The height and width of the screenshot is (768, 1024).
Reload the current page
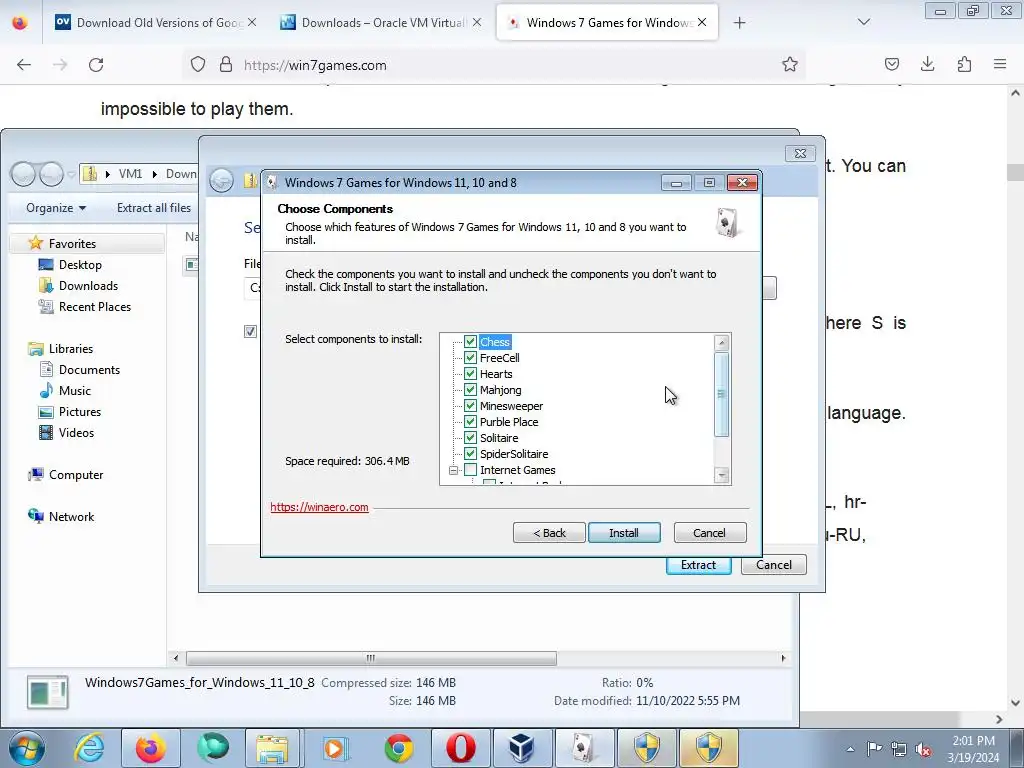(x=96, y=65)
